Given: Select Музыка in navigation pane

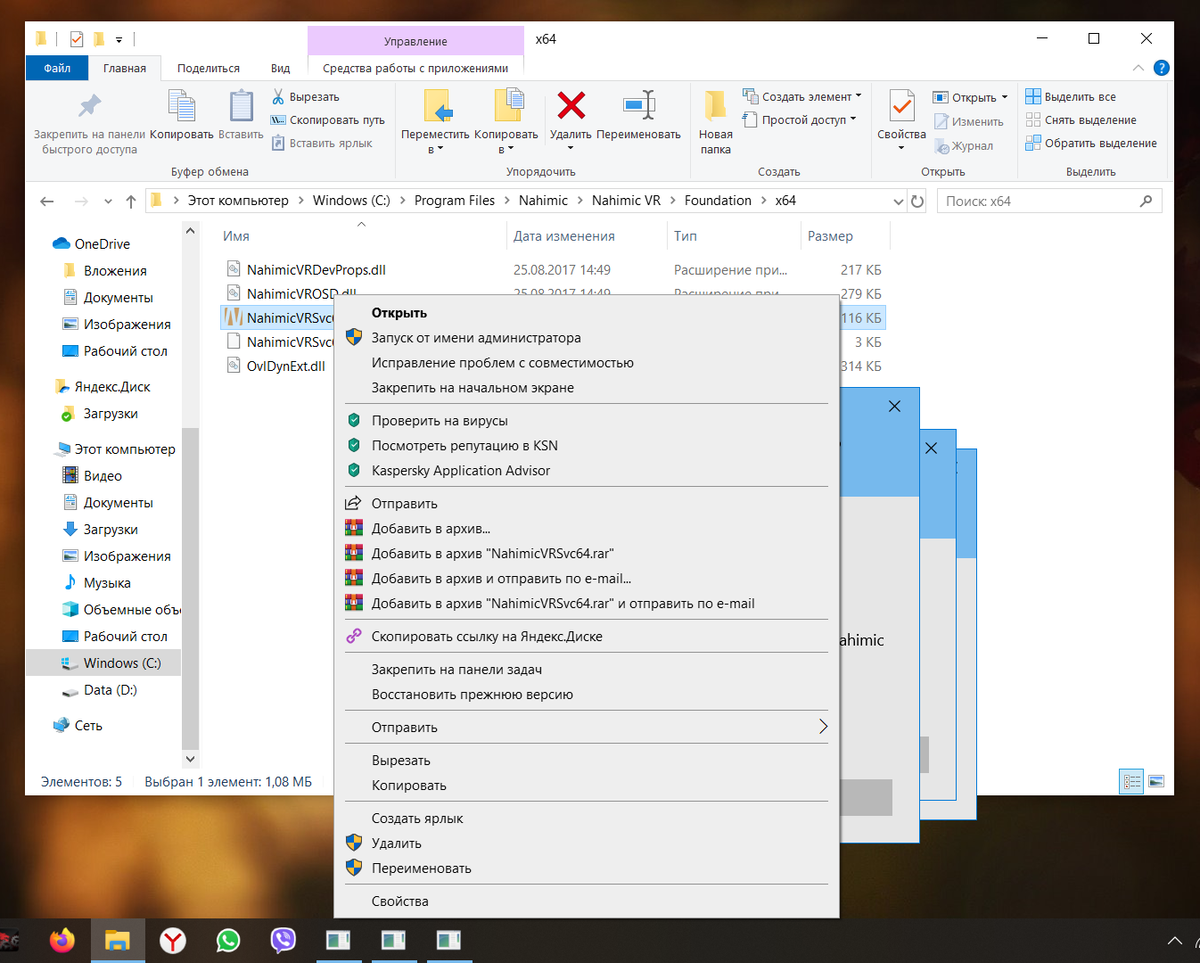Looking at the screenshot, I should click(107, 582).
